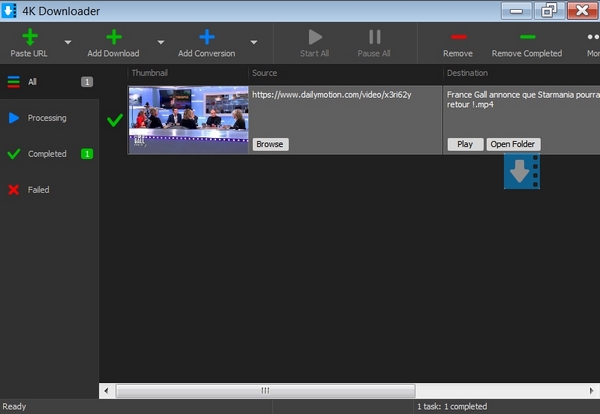This screenshot has height=414, width=600.
Task: Click the Start All play icon
Action: 315,37
